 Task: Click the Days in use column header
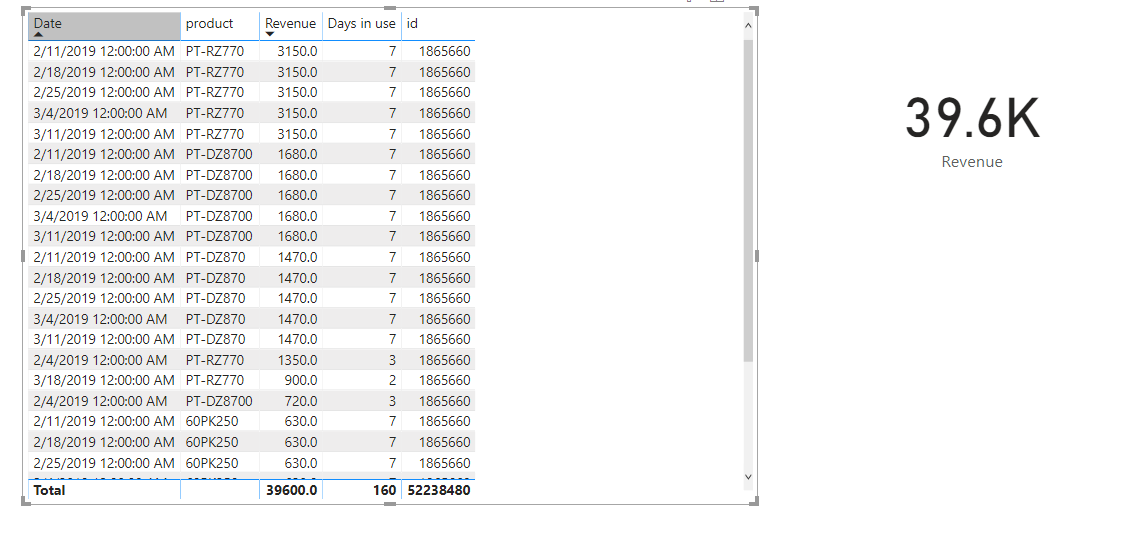(362, 26)
